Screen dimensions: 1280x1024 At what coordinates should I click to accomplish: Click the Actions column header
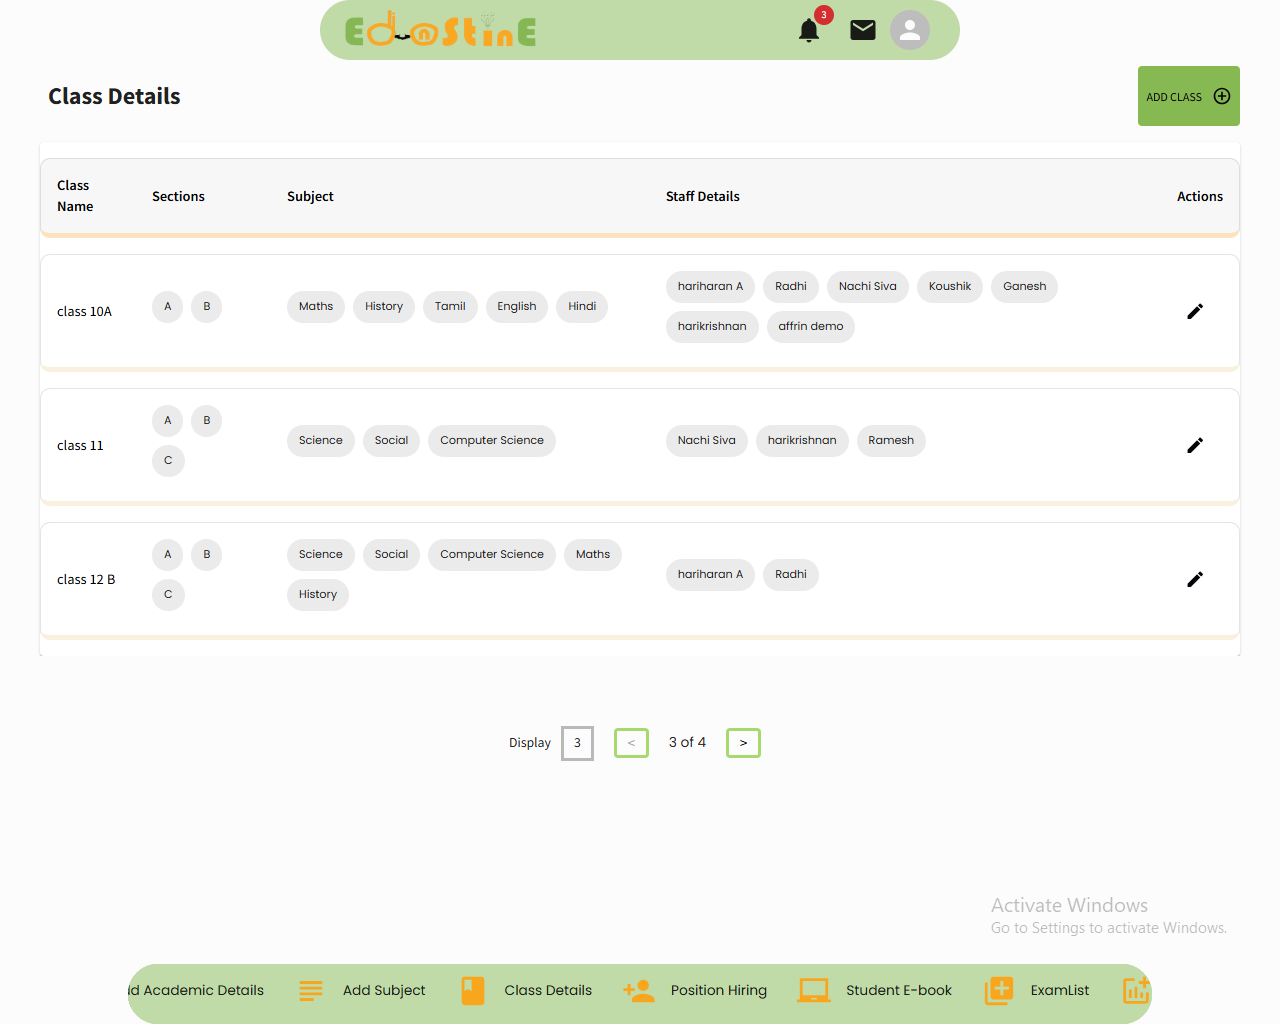click(x=1200, y=196)
